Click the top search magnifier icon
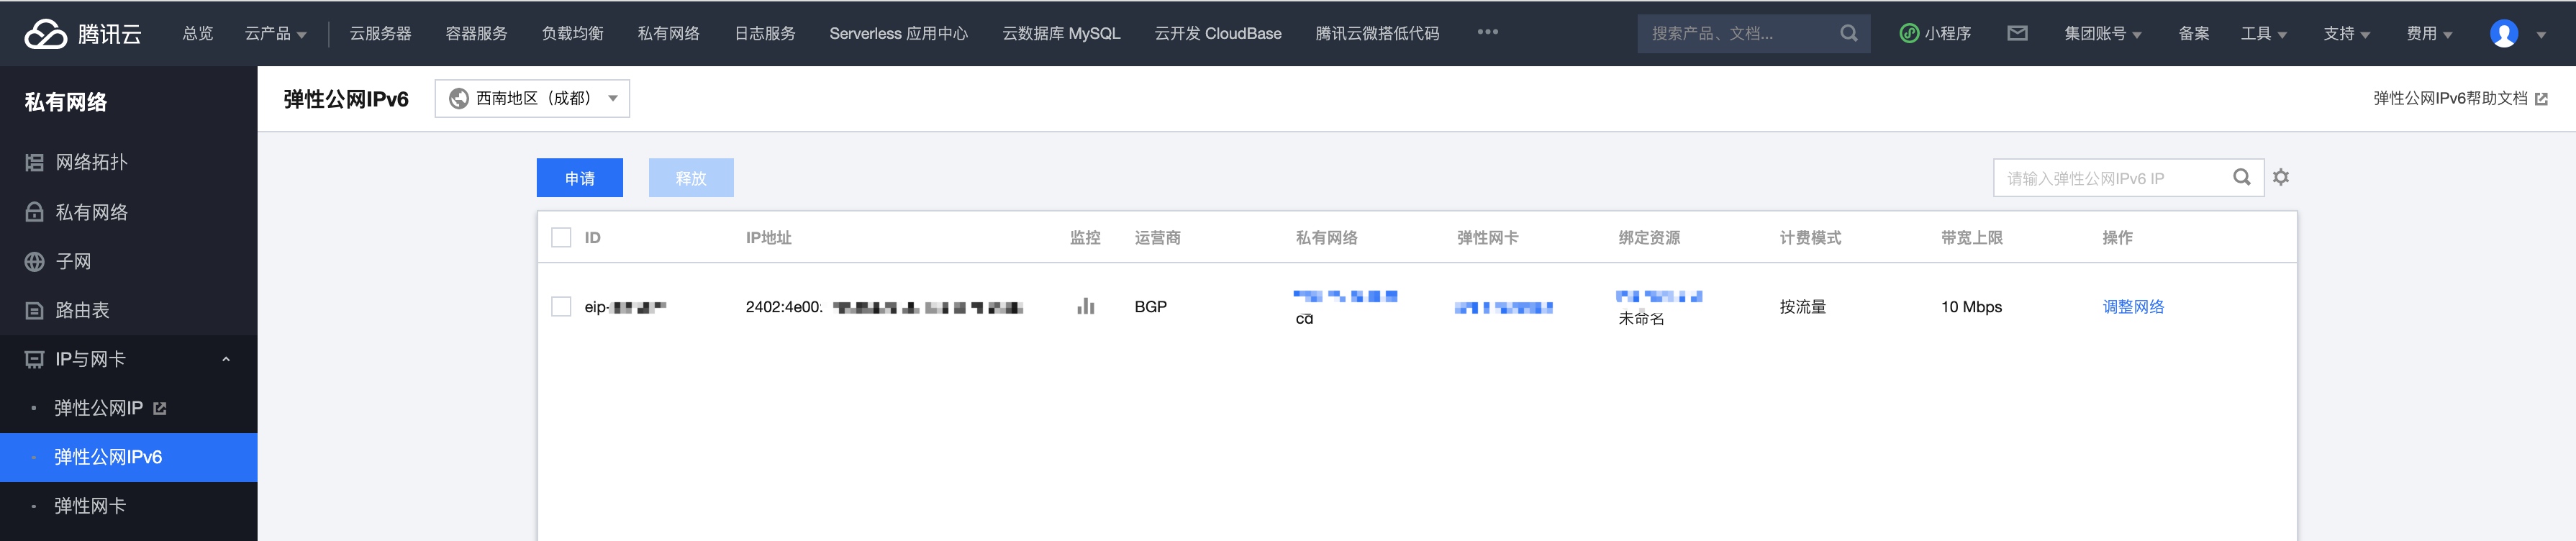Screen dimensions: 2576x541 (x=1849, y=33)
